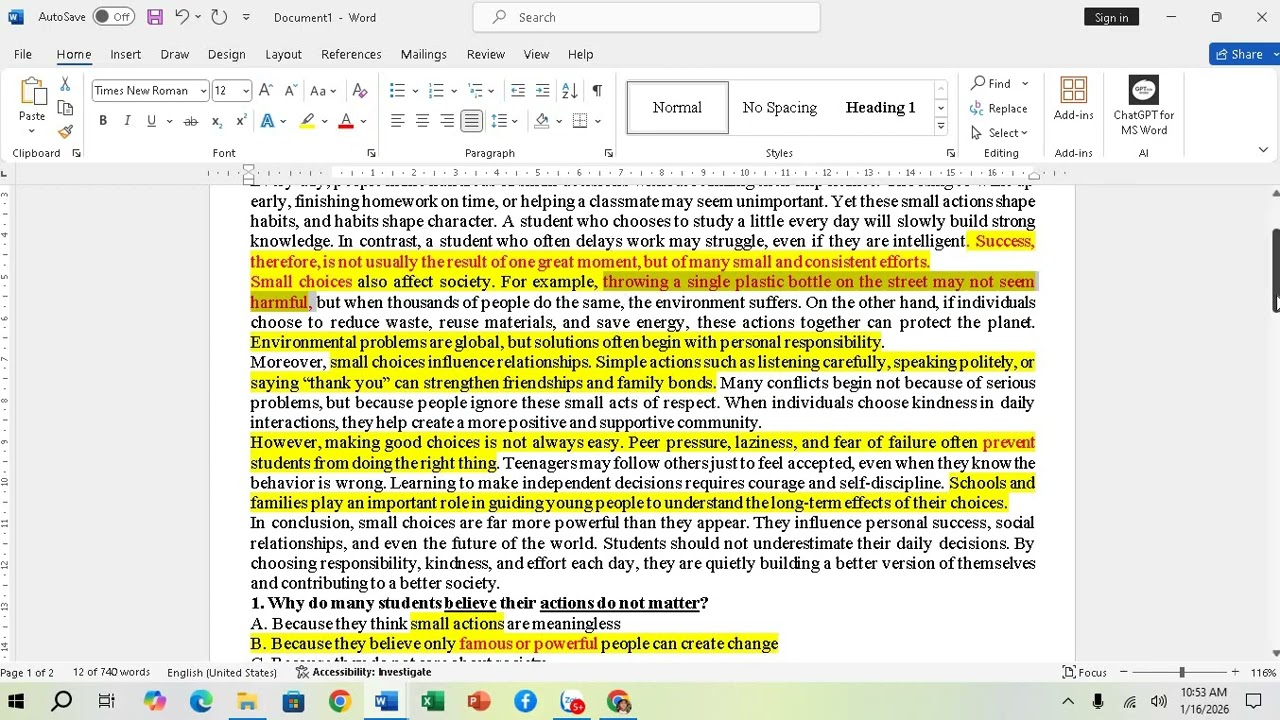The height and width of the screenshot is (720, 1280).
Task: Open the Find tool
Action: pyautogui.click(x=992, y=83)
